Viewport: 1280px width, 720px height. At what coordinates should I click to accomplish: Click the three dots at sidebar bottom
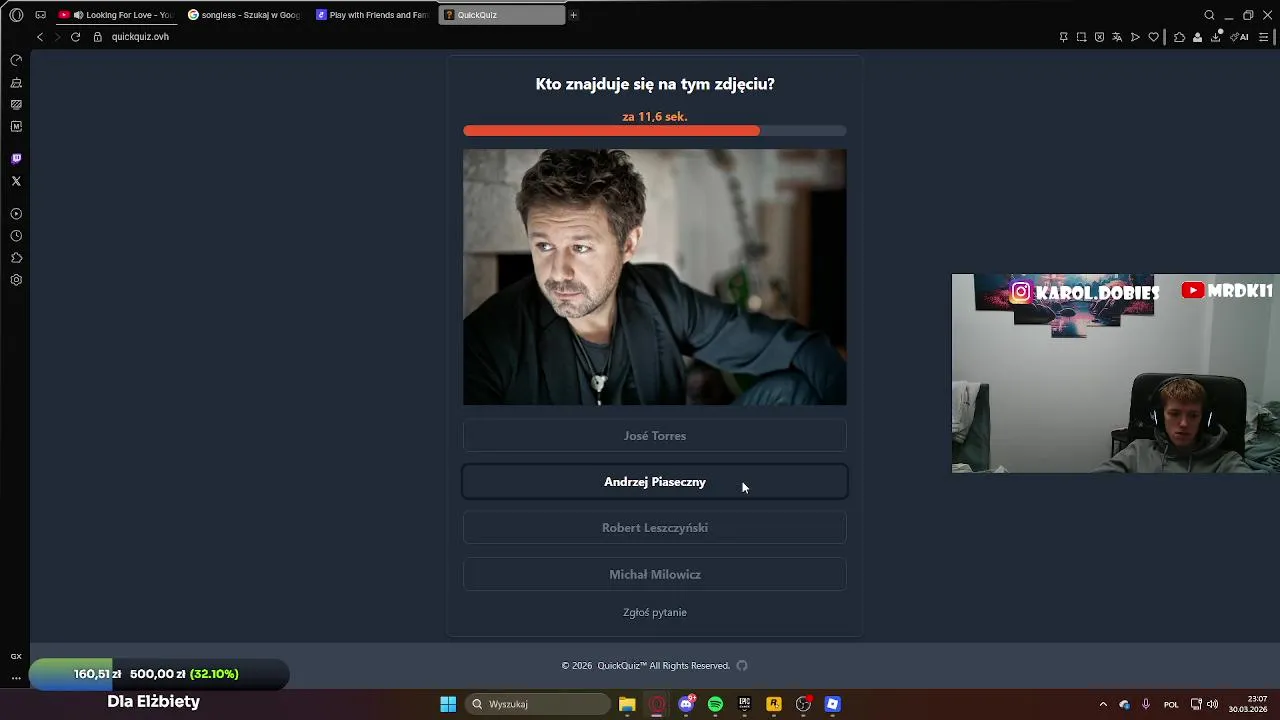(16, 678)
